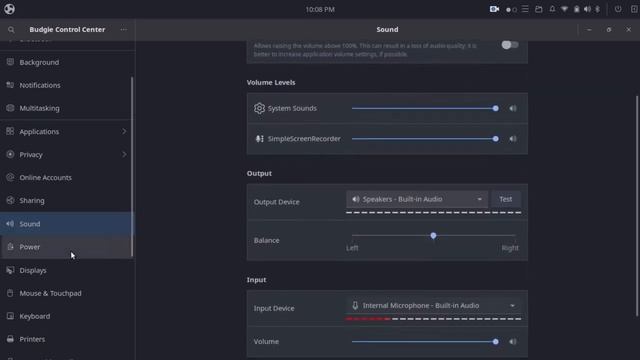Open the Output Device Speakers dropdown
640x360 pixels.
pyautogui.click(x=417, y=199)
